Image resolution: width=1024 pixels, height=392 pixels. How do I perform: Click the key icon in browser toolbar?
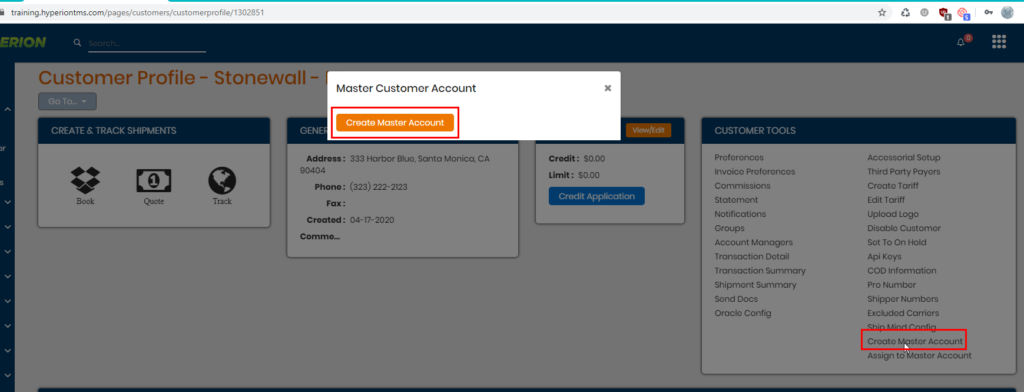(x=989, y=12)
